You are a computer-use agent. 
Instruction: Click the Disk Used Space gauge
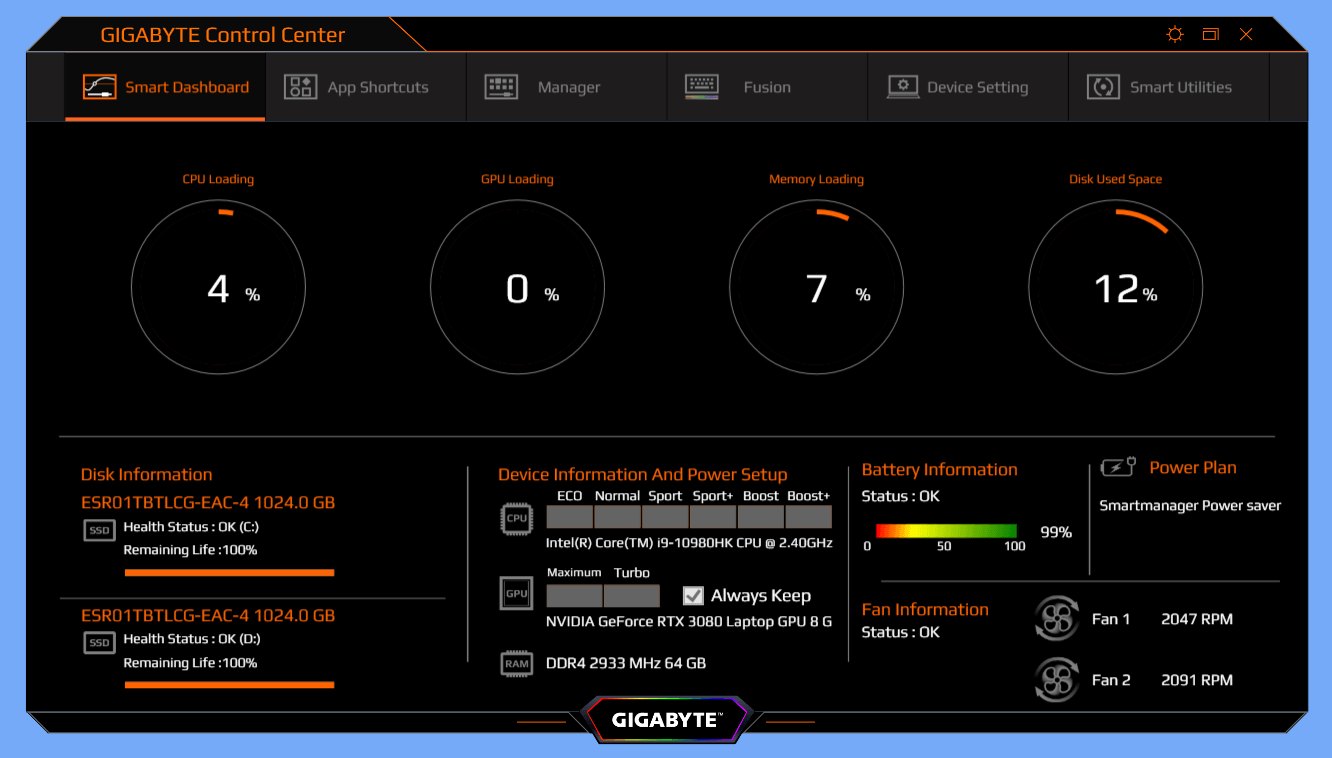pos(1116,289)
